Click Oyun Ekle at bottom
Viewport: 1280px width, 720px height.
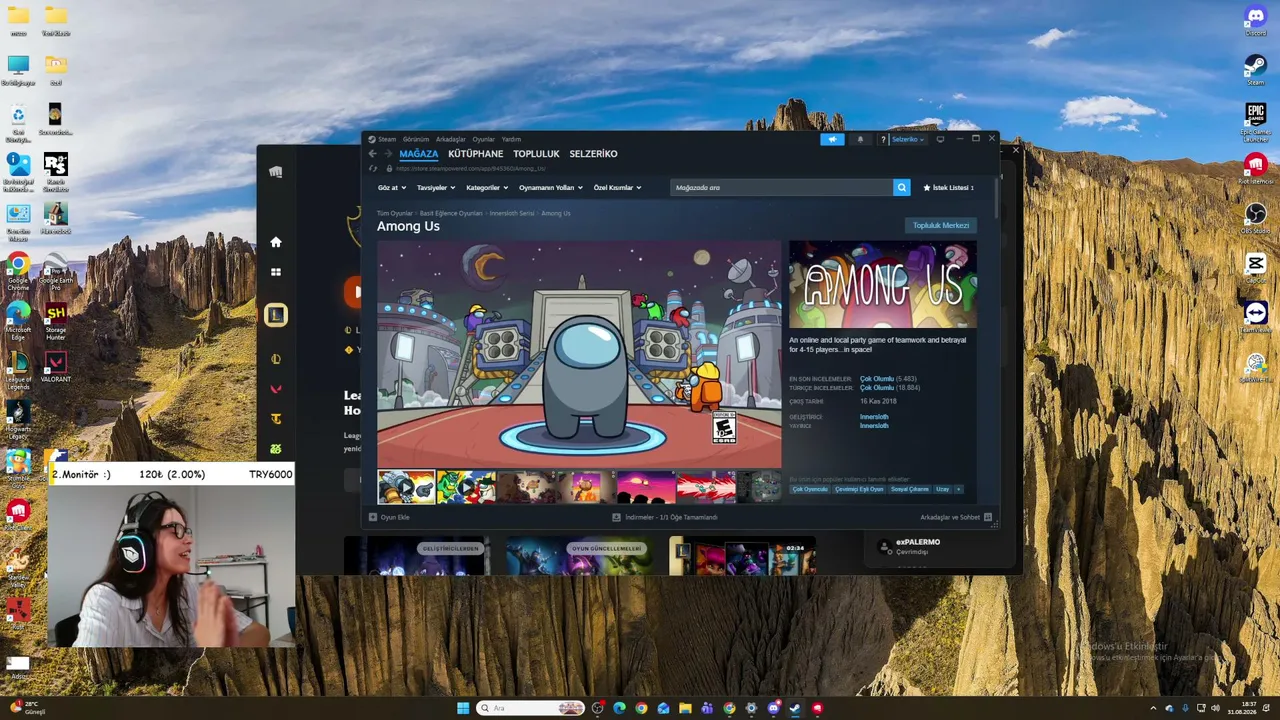389,517
